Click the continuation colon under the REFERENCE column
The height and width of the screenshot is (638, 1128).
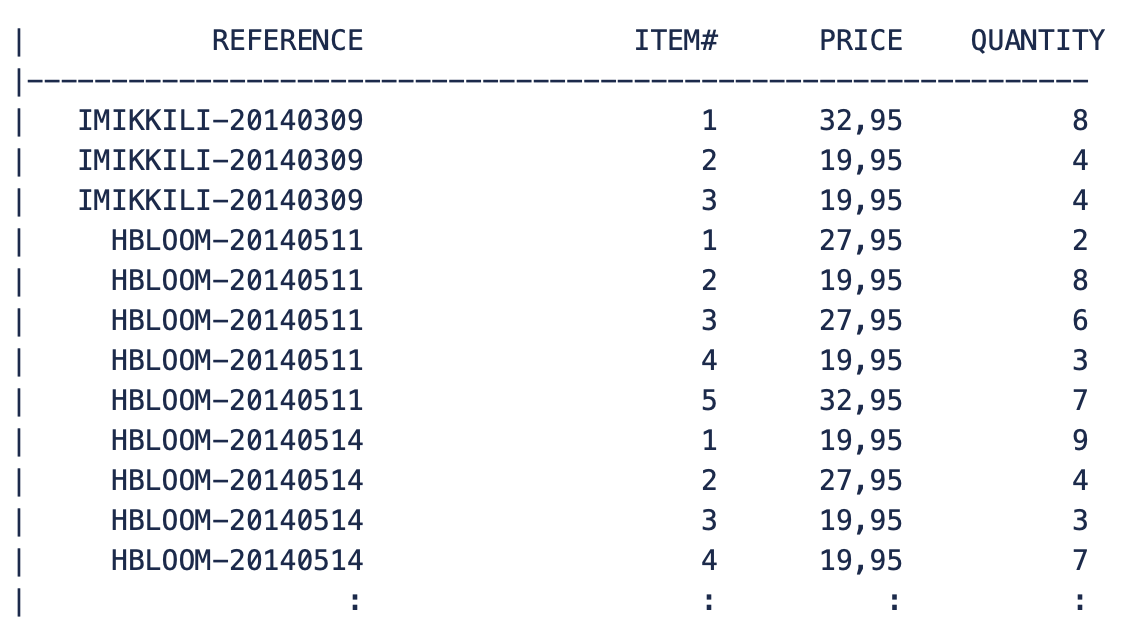point(354,602)
